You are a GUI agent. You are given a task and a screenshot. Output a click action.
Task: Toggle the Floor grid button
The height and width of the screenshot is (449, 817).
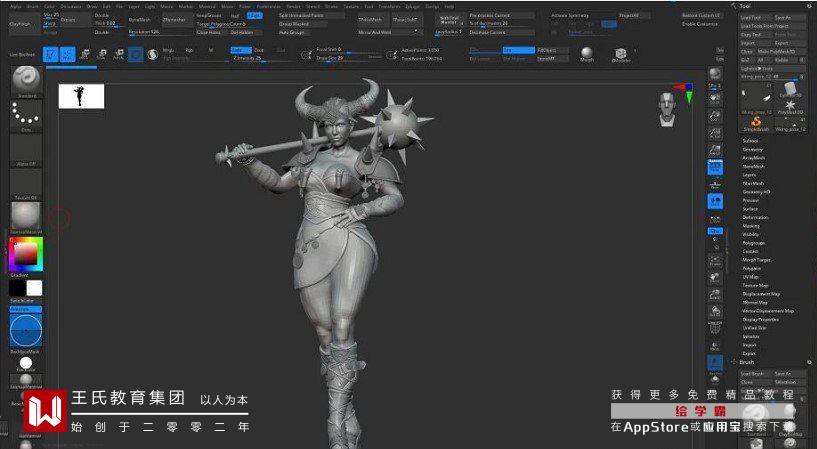[x=715, y=184]
